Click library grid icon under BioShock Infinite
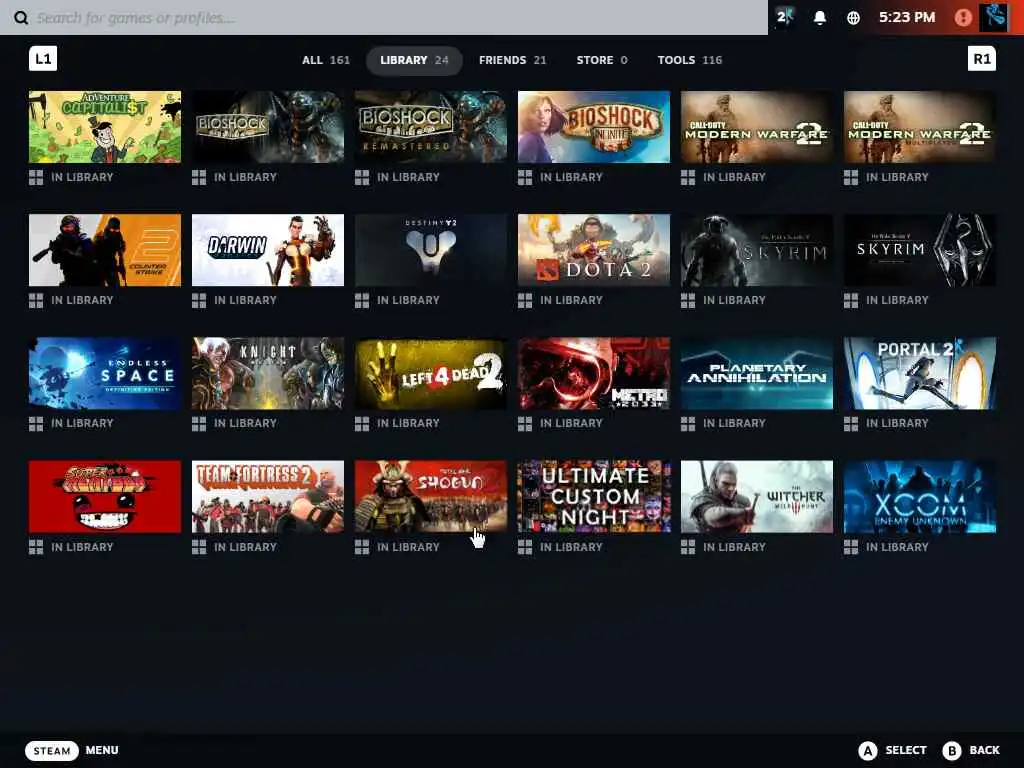The width and height of the screenshot is (1024, 768). 525,177
